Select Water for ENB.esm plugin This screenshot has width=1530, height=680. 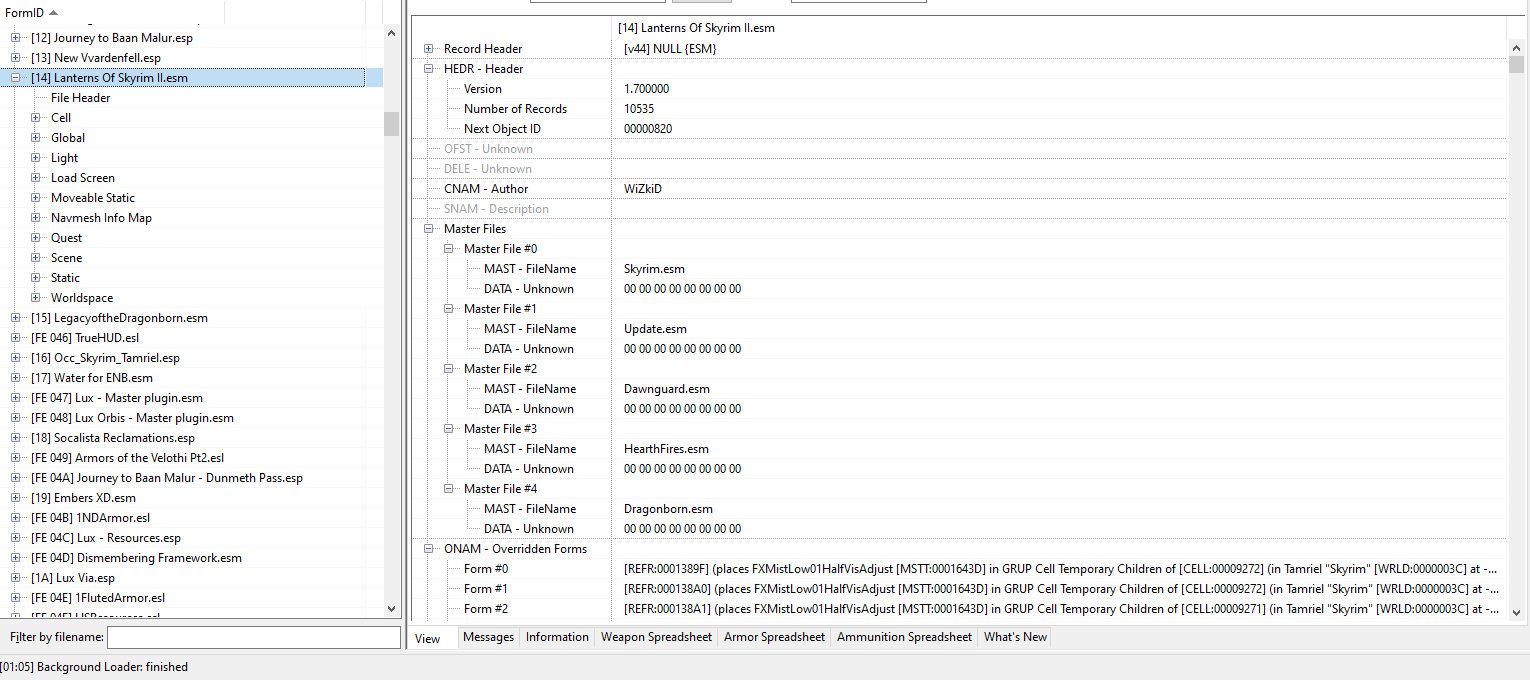coord(92,378)
